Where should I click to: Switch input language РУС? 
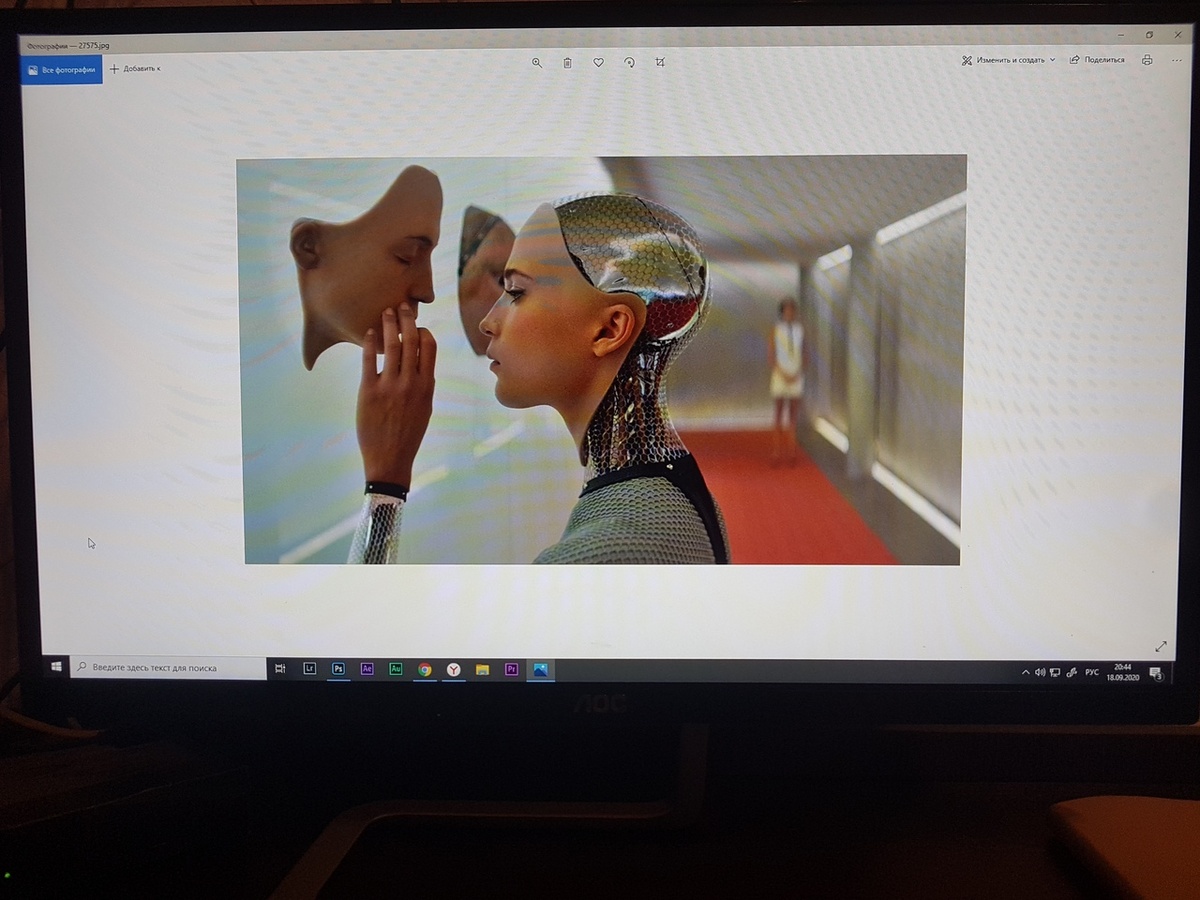1092,673
